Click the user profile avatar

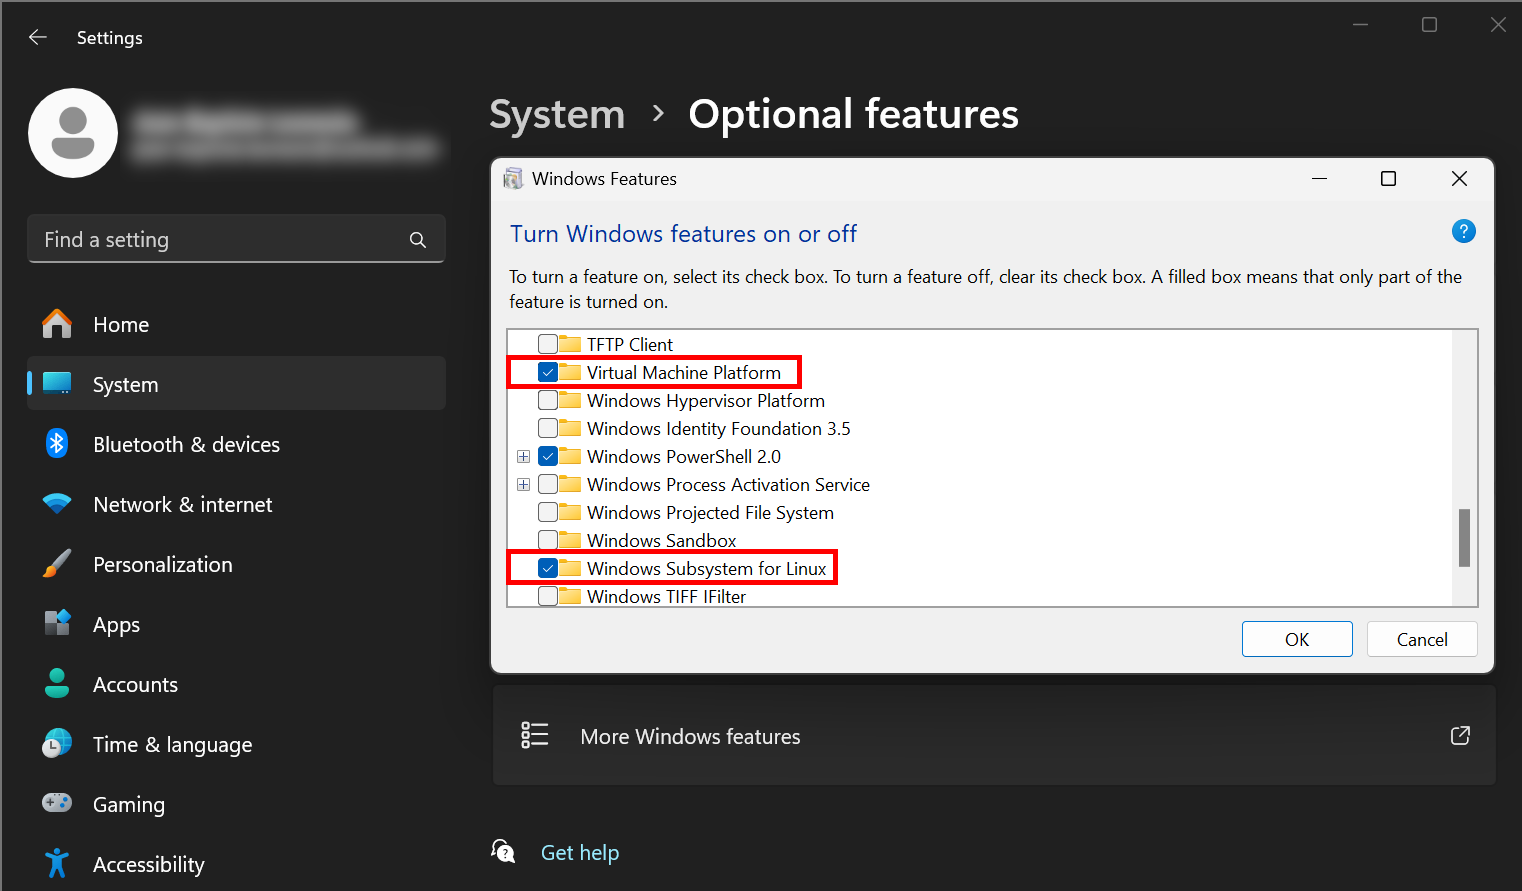(x=73, y=133)
